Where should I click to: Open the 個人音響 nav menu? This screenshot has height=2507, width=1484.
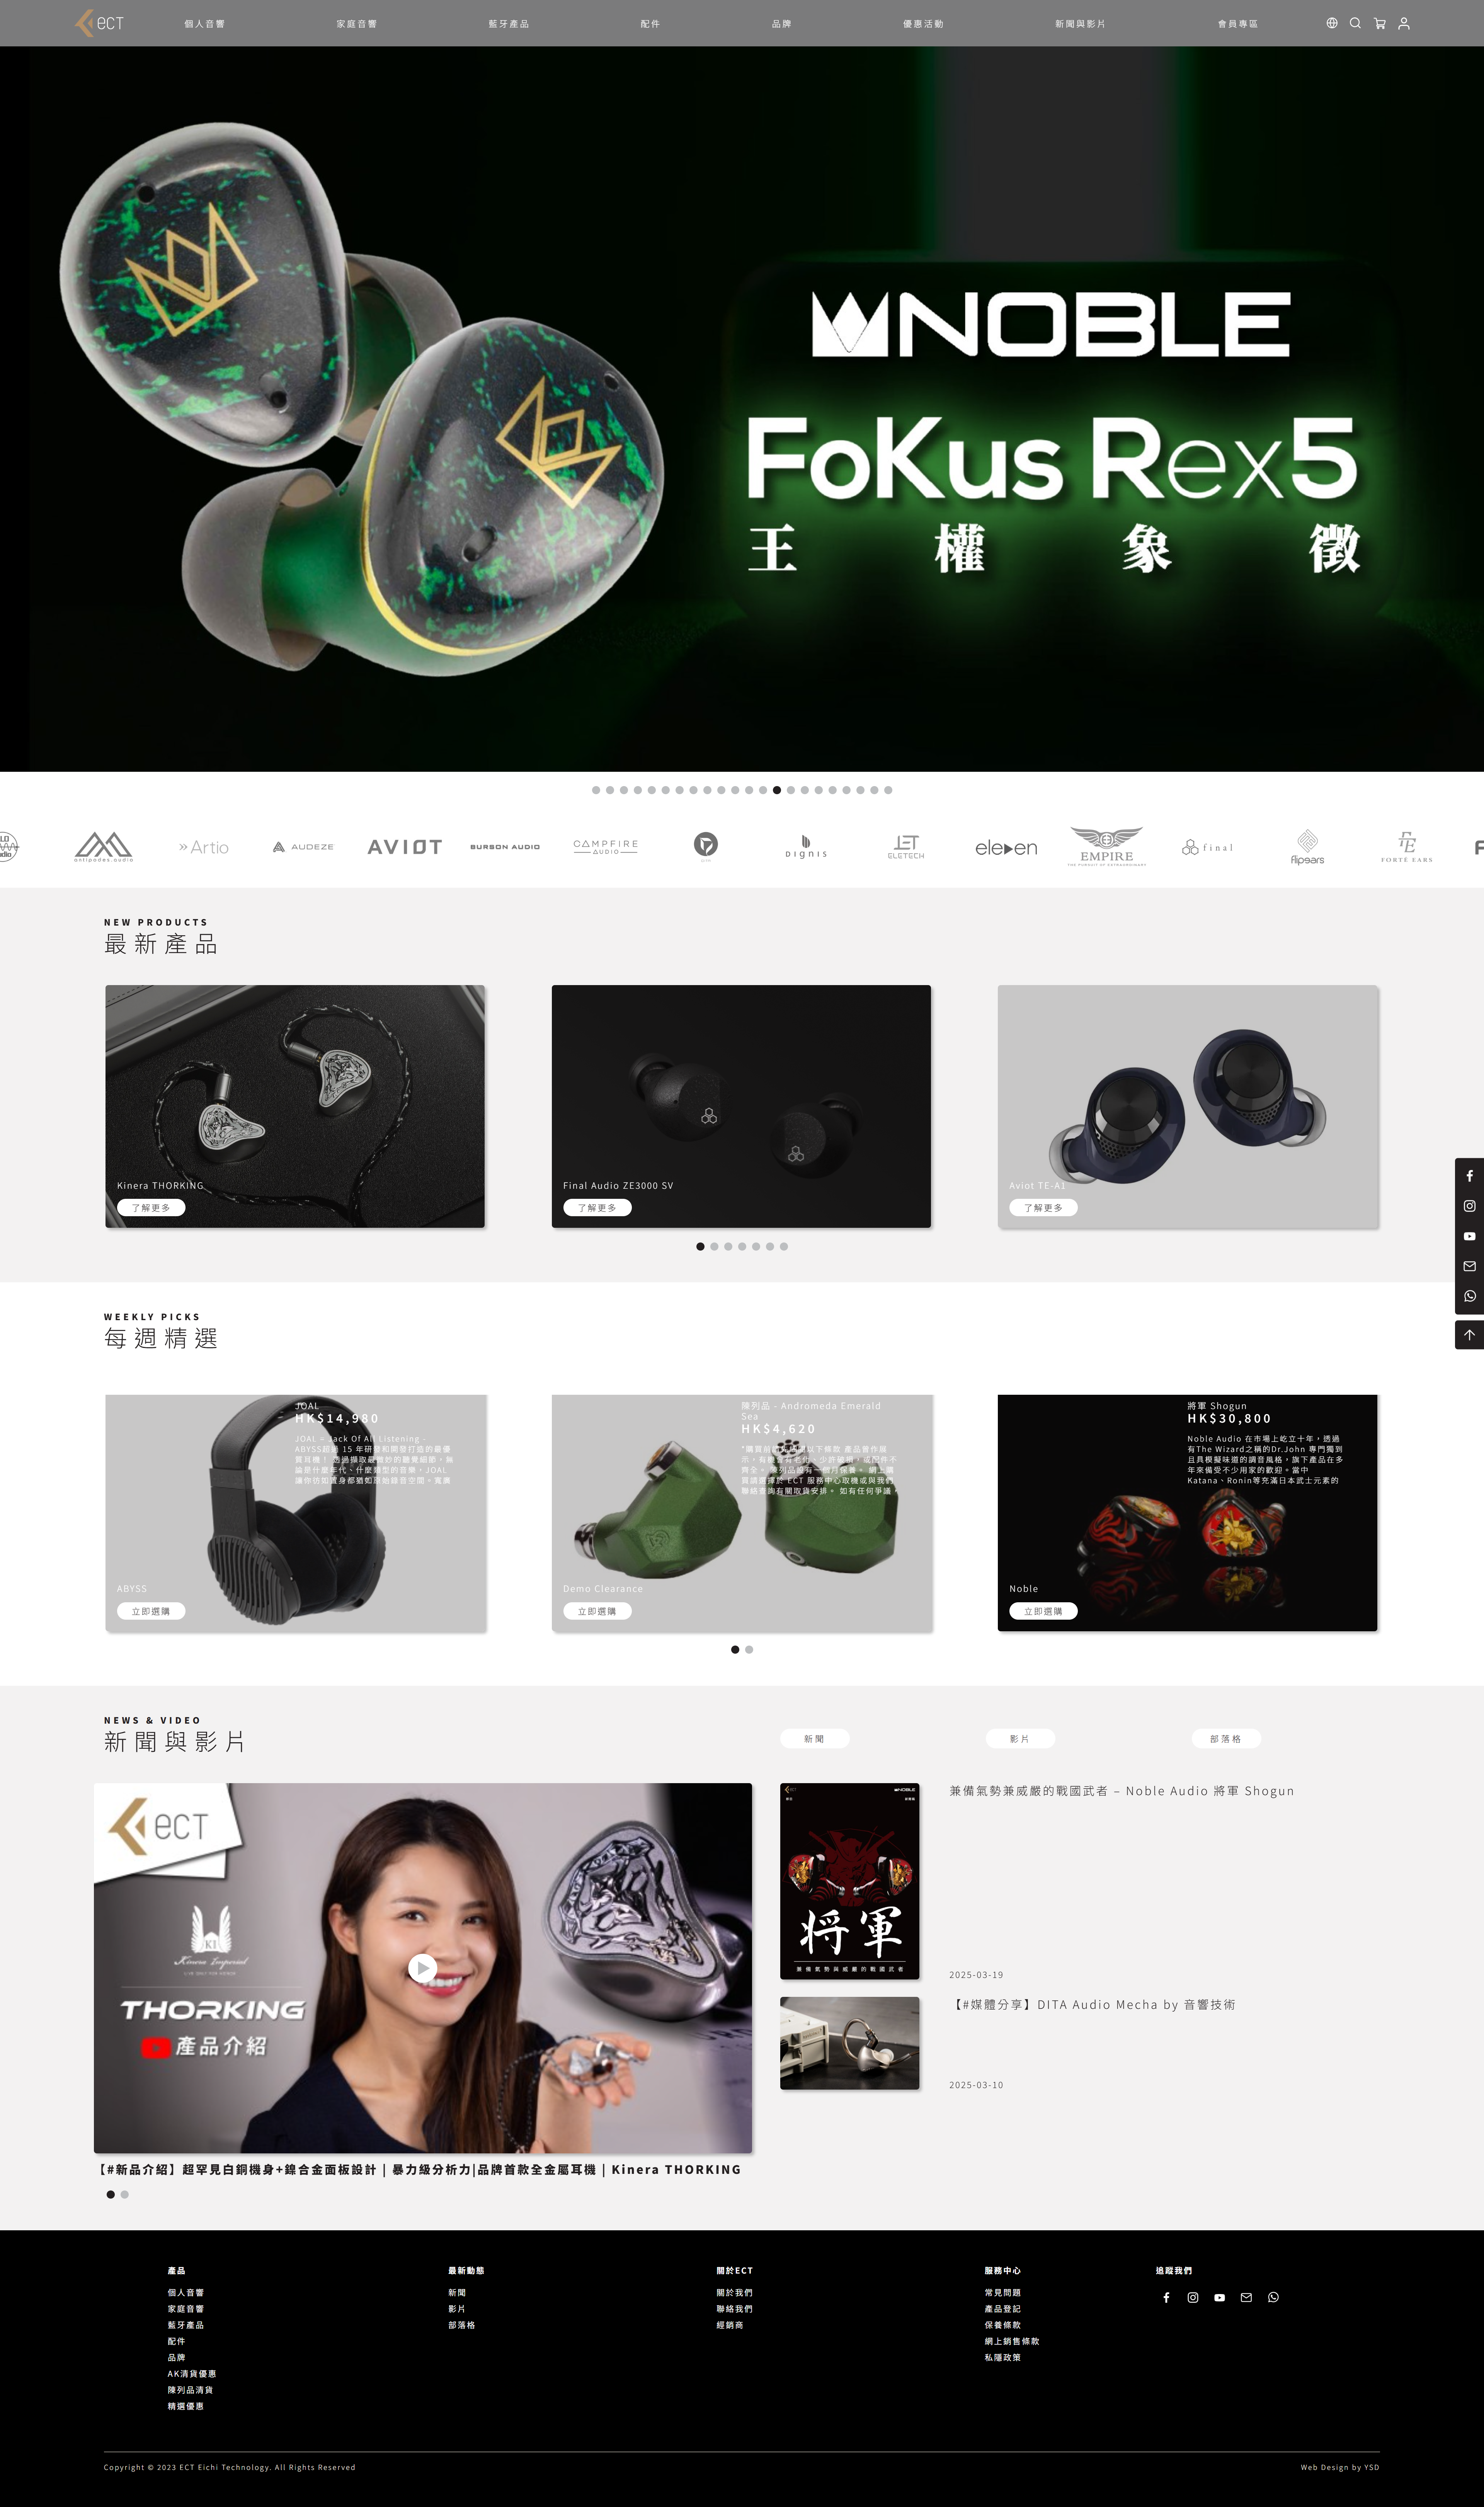click(204, 24)
